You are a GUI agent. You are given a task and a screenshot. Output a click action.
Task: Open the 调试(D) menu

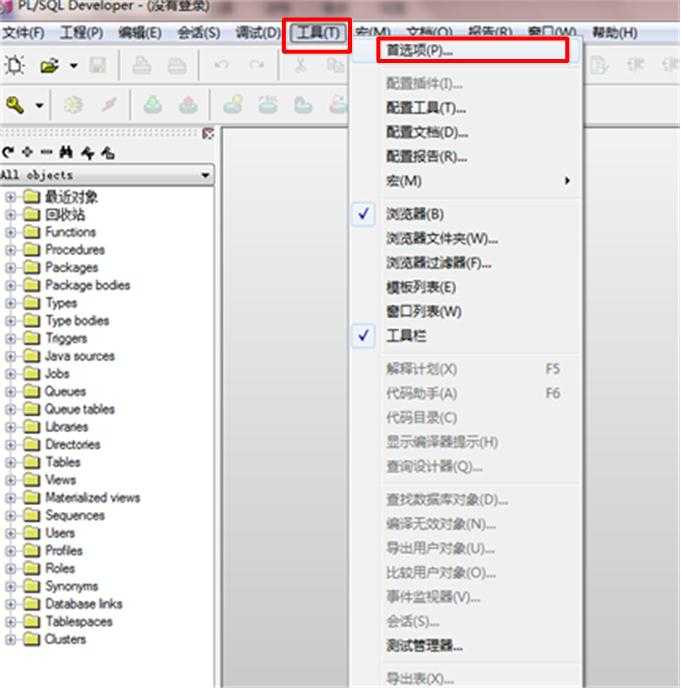click(258, 33)
